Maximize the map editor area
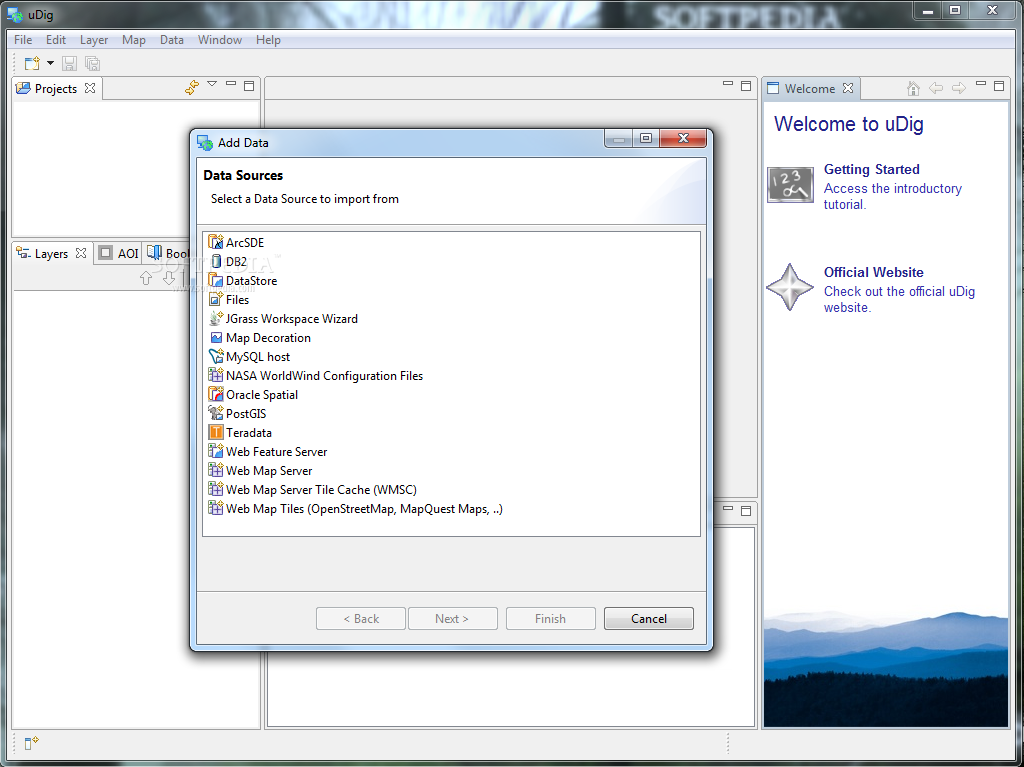 [746, 86]
